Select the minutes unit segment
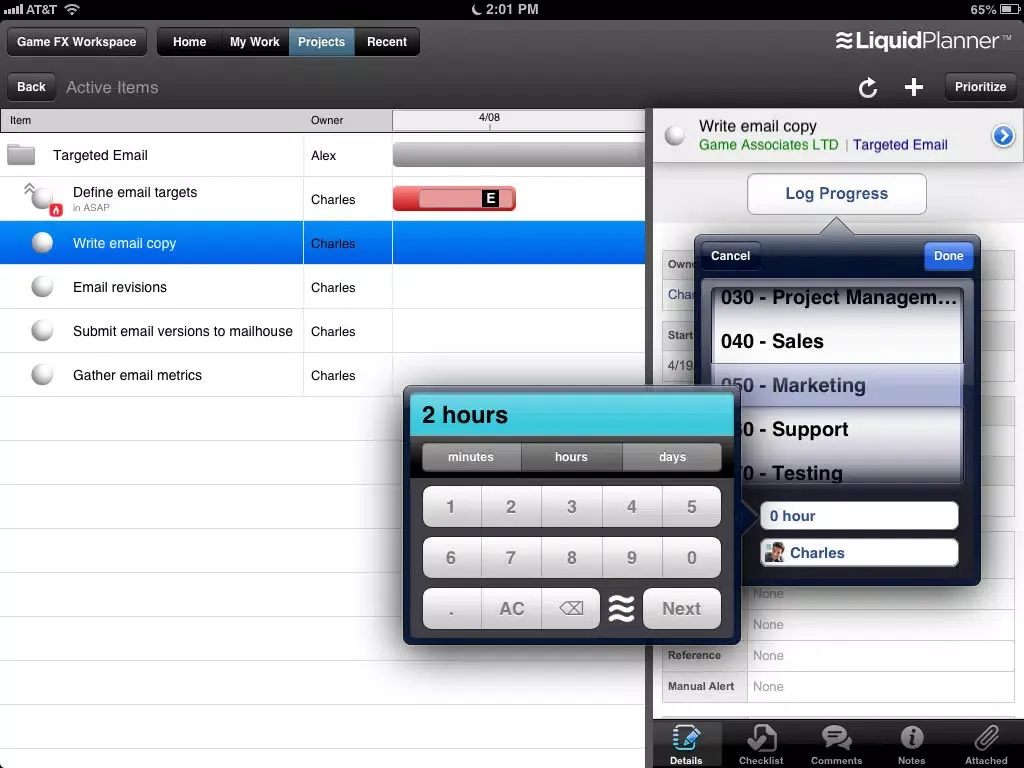The height and width of the screenshot is (768, 1024). point(471,457)
